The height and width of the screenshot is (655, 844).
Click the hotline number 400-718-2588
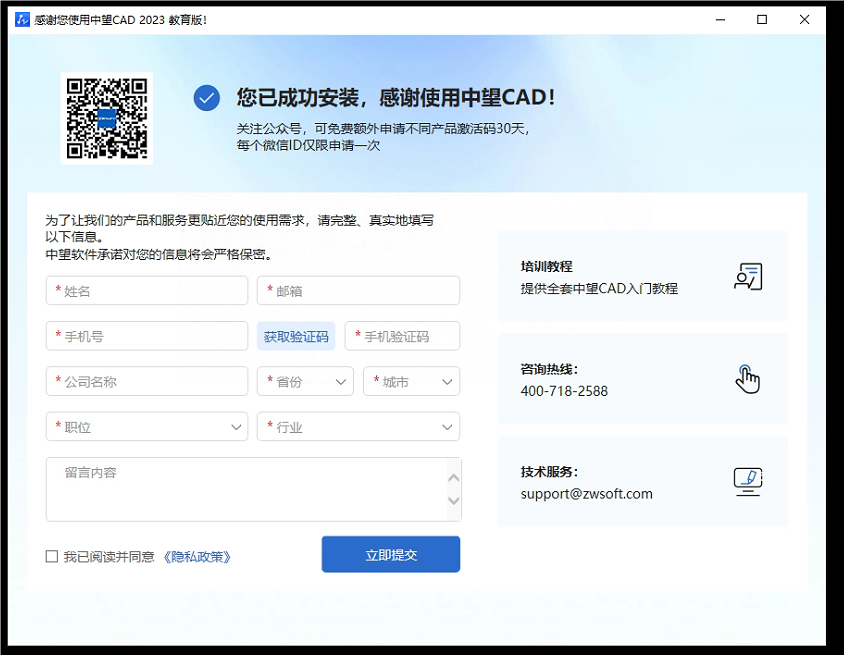point(564,391)
